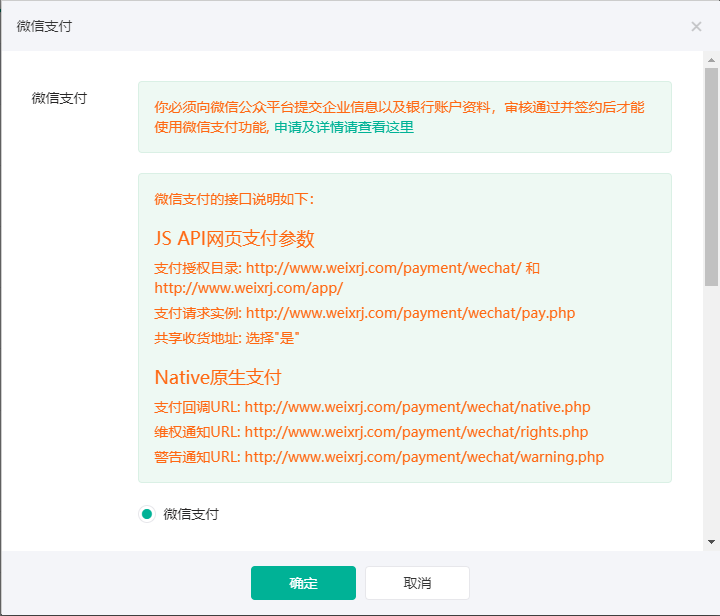The height and width of the screenshot is (616, 720).
Task: Click the 共享收货地址 选择是 line
Action: coord(227,338)
